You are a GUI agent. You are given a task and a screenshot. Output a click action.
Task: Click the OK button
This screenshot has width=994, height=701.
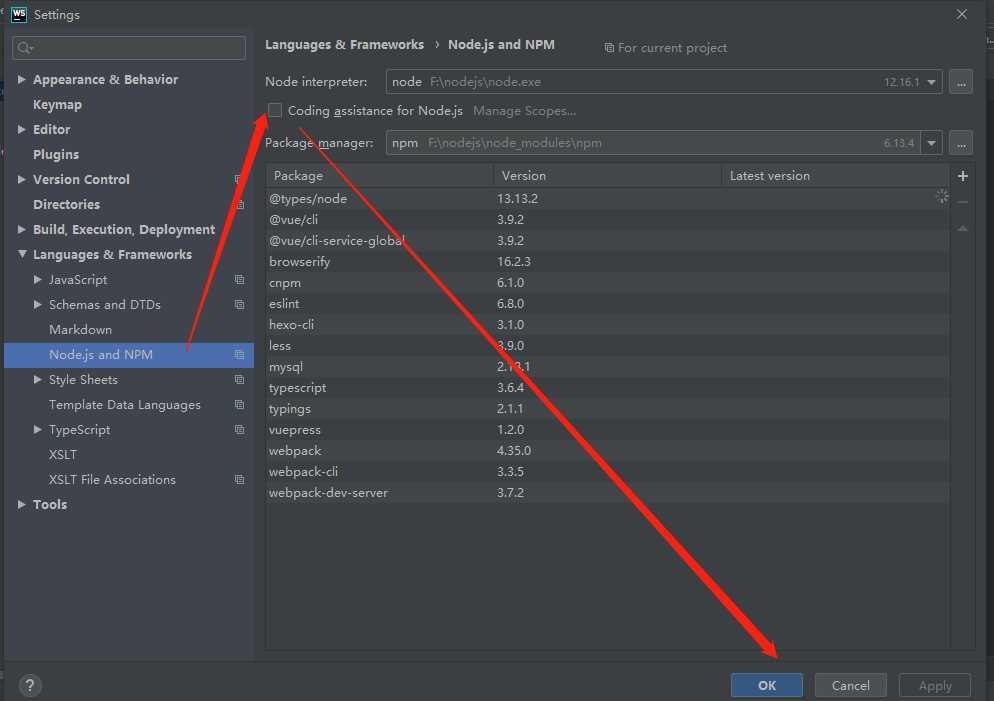pos(766,685)
